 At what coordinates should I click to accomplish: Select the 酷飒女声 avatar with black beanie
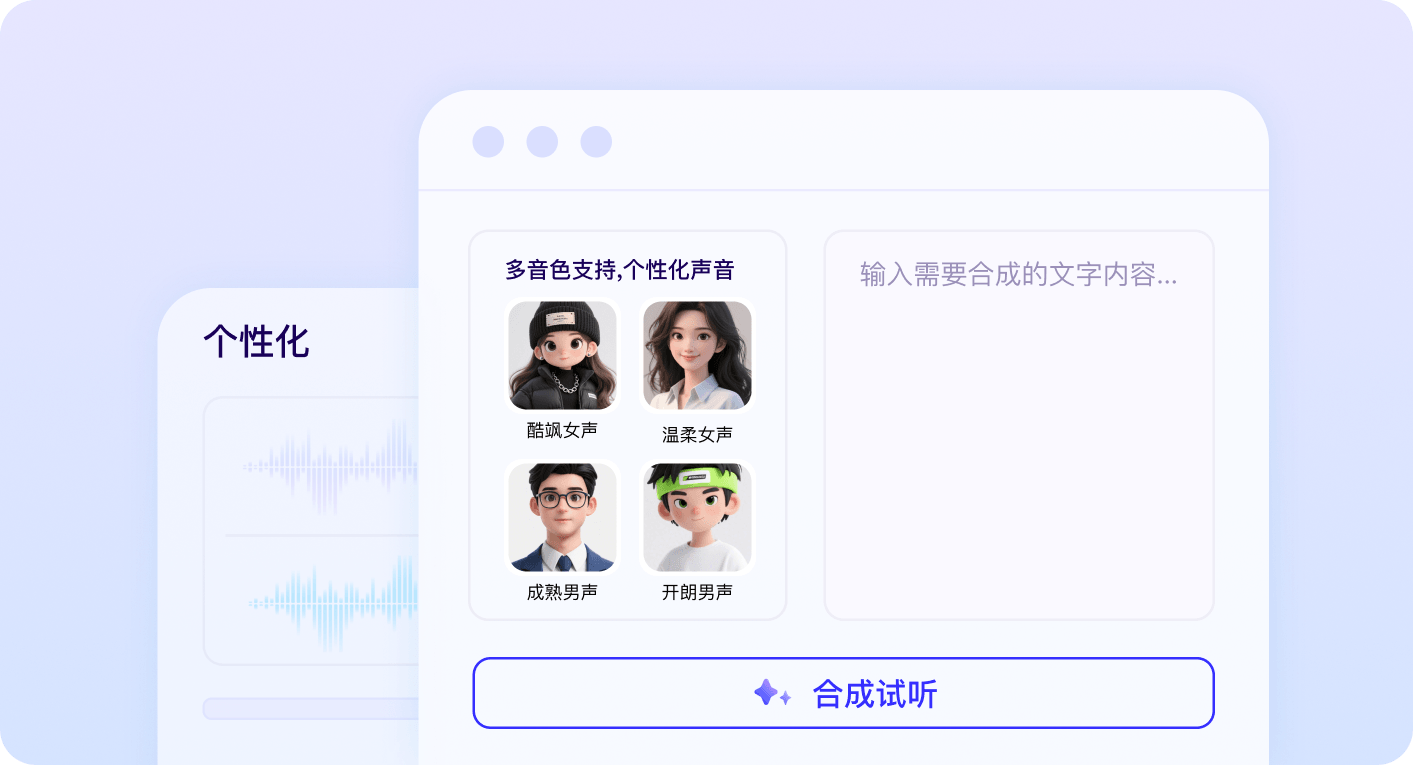[563, 356]
